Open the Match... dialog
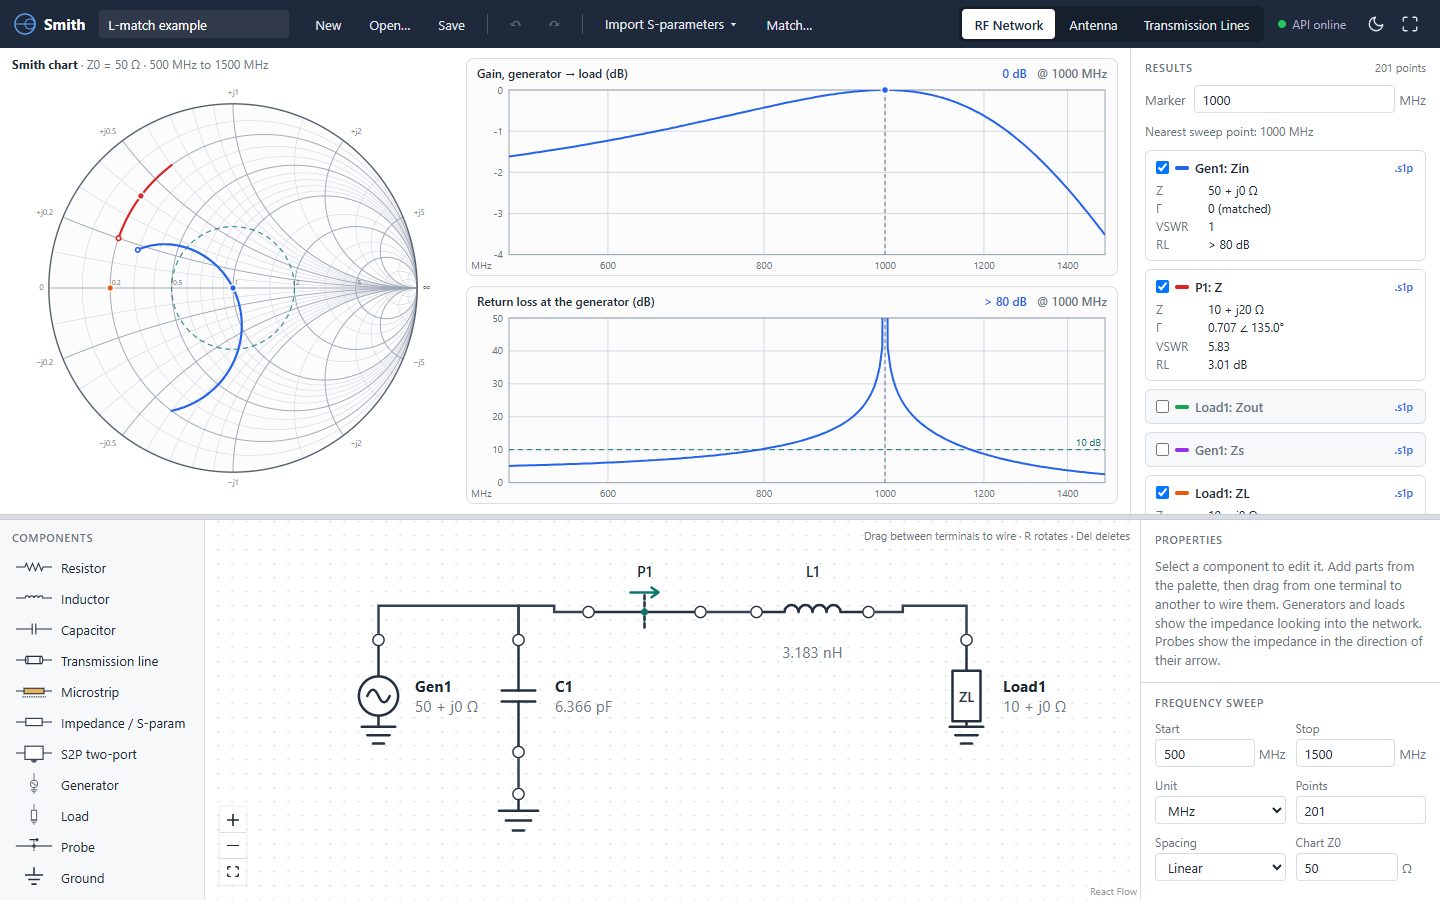 pyautogui.click(x=789, y=25)
